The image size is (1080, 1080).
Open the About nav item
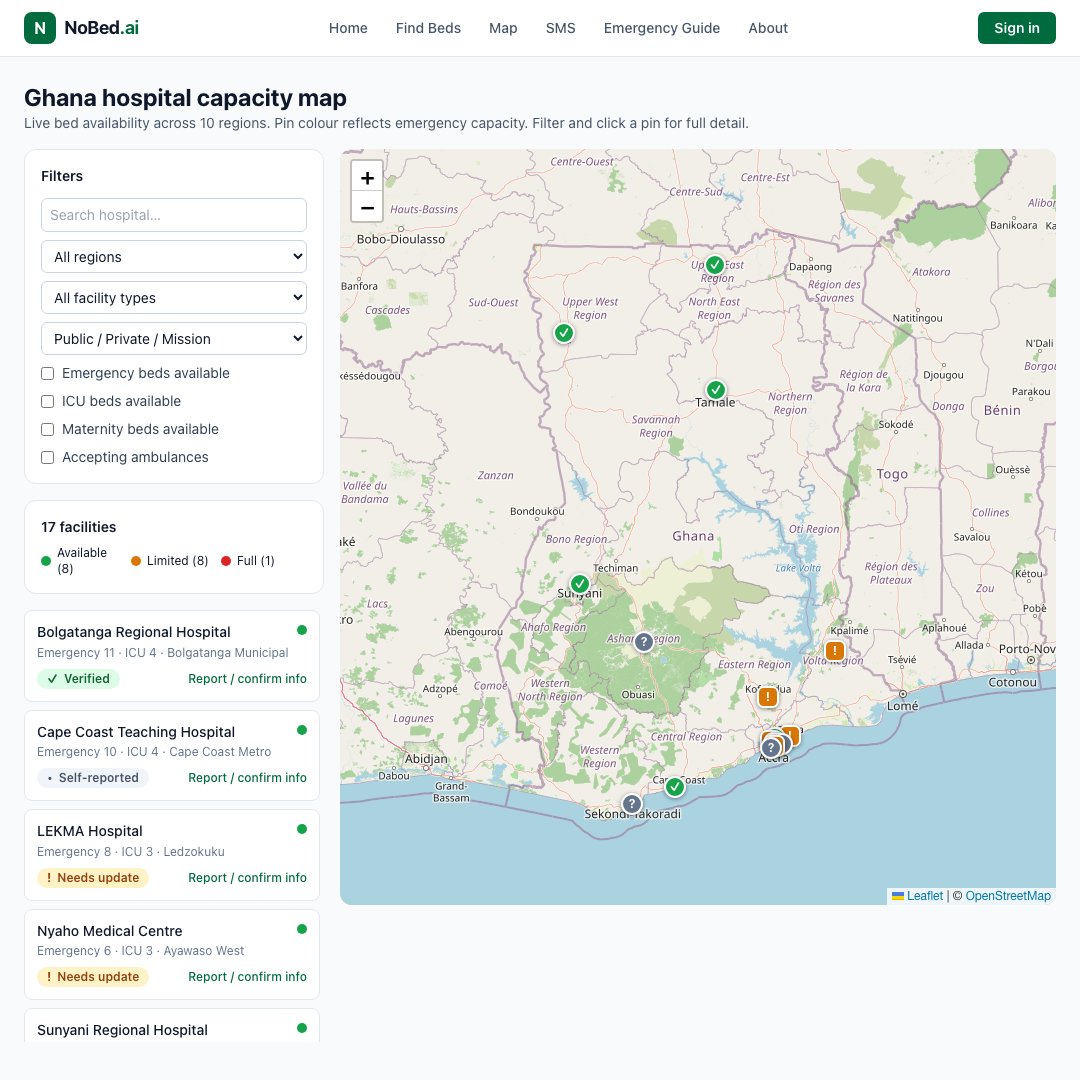(768, 28)
